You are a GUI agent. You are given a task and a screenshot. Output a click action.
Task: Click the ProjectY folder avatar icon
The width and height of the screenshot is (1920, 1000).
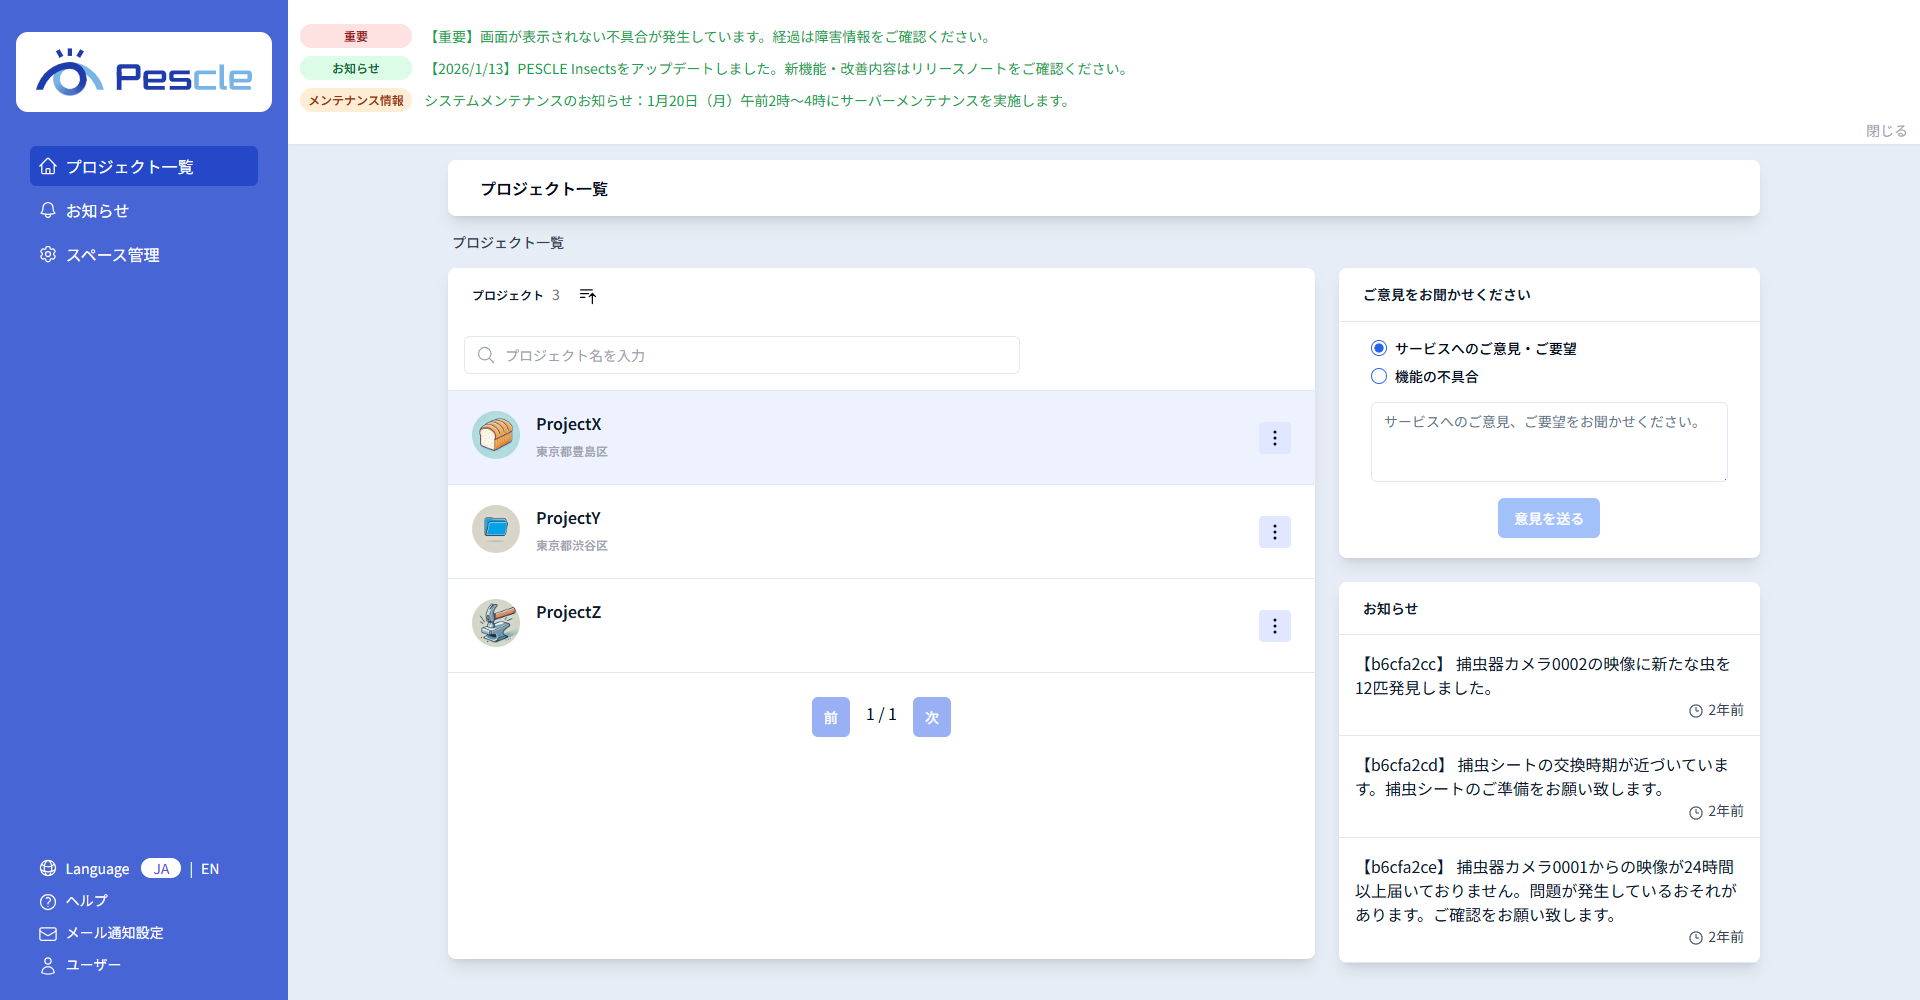pyautogui.click(x=496, y=529)
